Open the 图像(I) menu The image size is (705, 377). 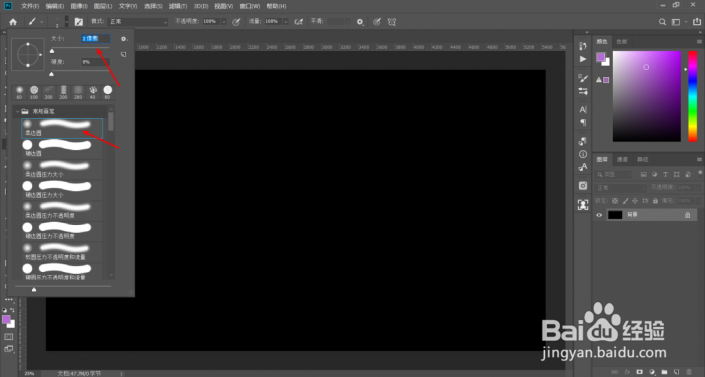point(79,6)
